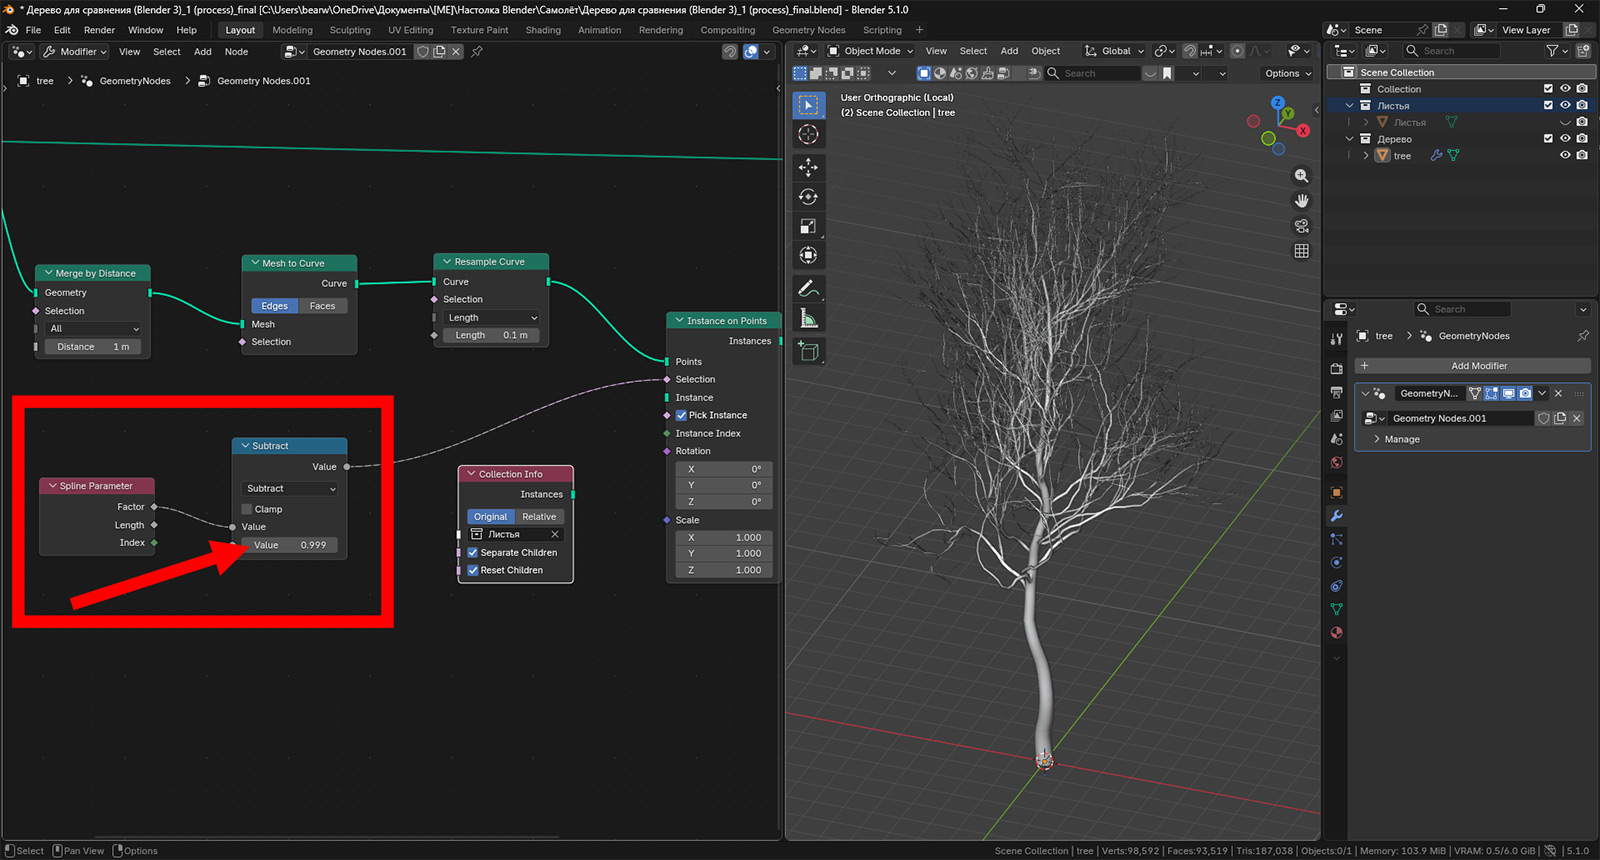Select the Move tool in viewport toolbar
This screenshot has width=1600, height=860.
pyautogui.click(x=808, y=167)
